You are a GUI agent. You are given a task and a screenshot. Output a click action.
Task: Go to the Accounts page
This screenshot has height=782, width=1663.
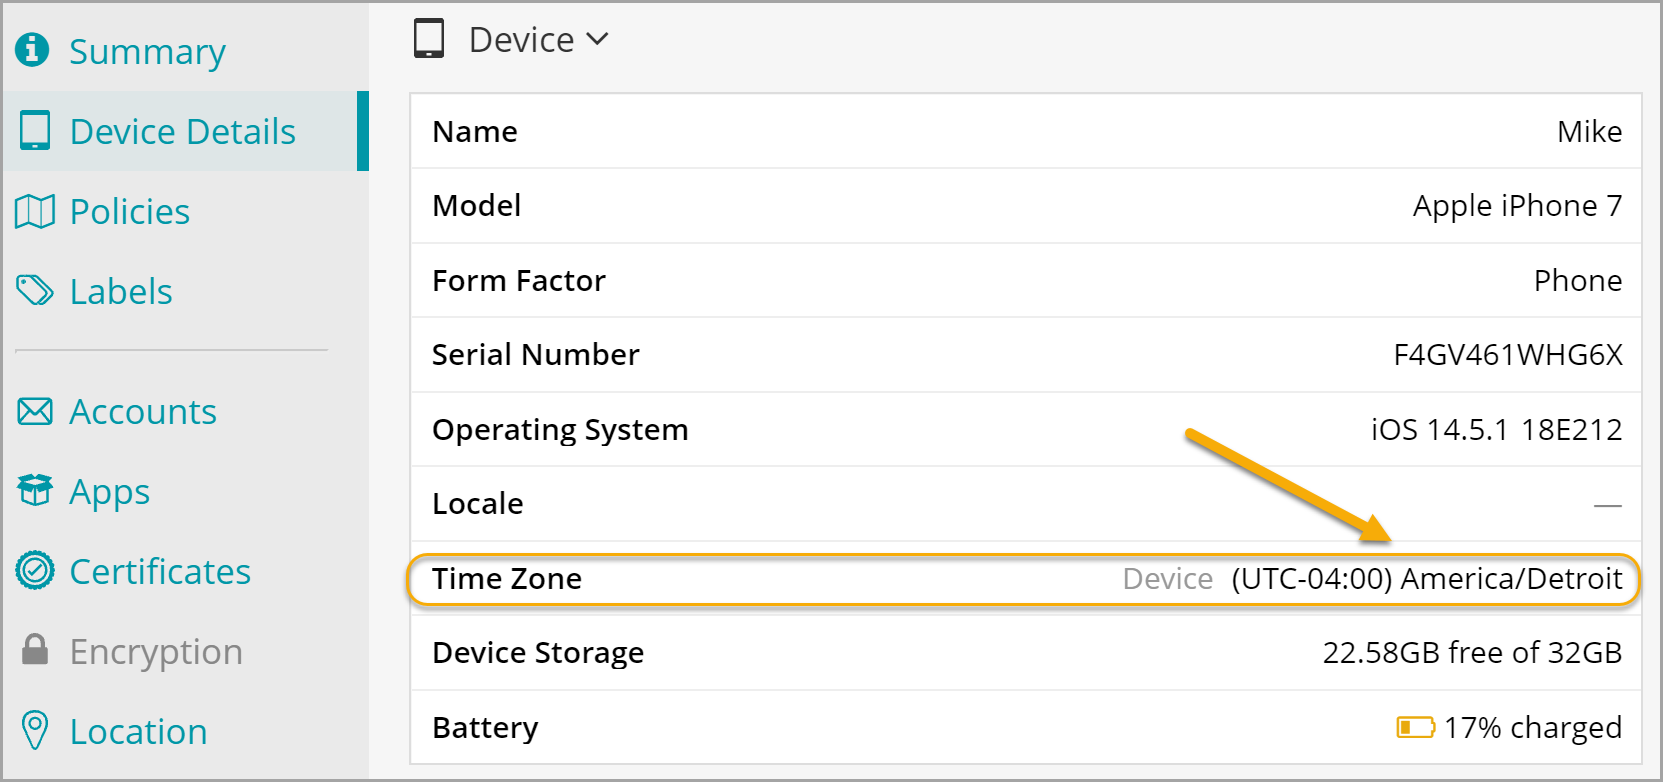[x=143, y=412]
